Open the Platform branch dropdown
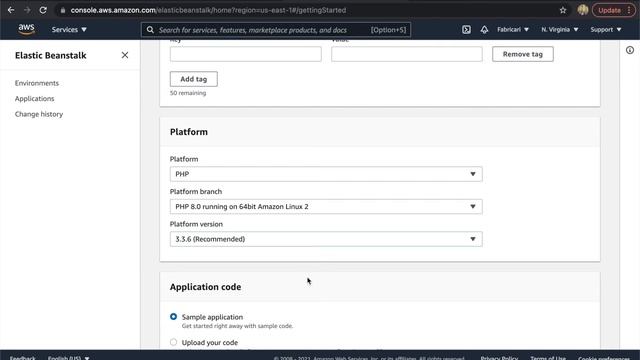 [326, 207]
